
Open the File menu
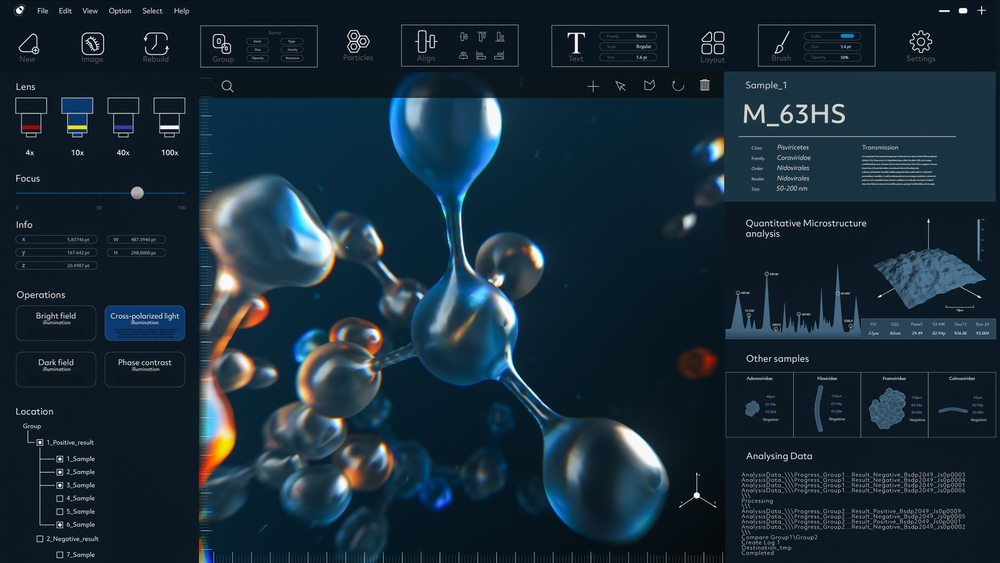click(x=43, y=11)
